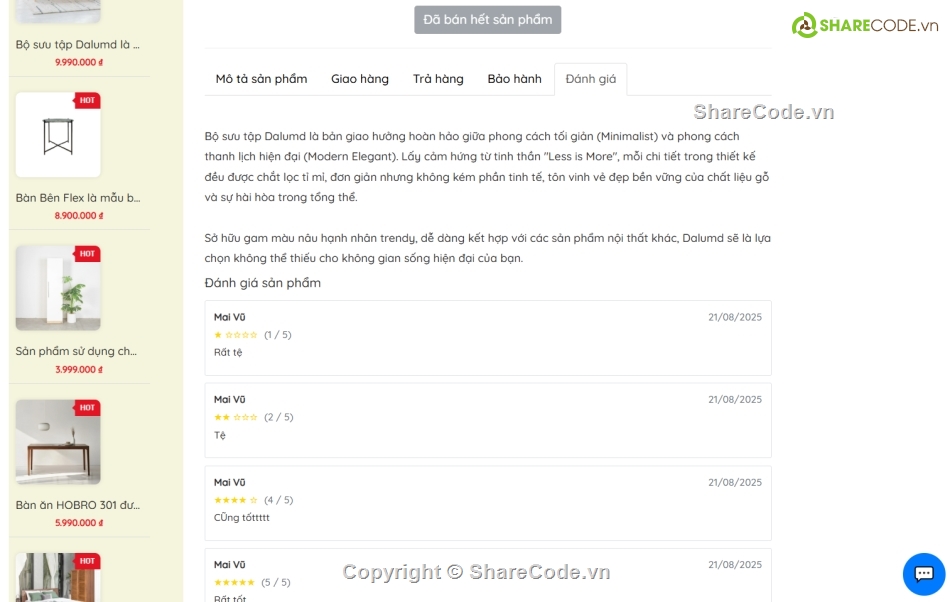Click the white cabinet with plant thumbnail
The width and height of the screenshot is (950, 602).
click(58, 289)
